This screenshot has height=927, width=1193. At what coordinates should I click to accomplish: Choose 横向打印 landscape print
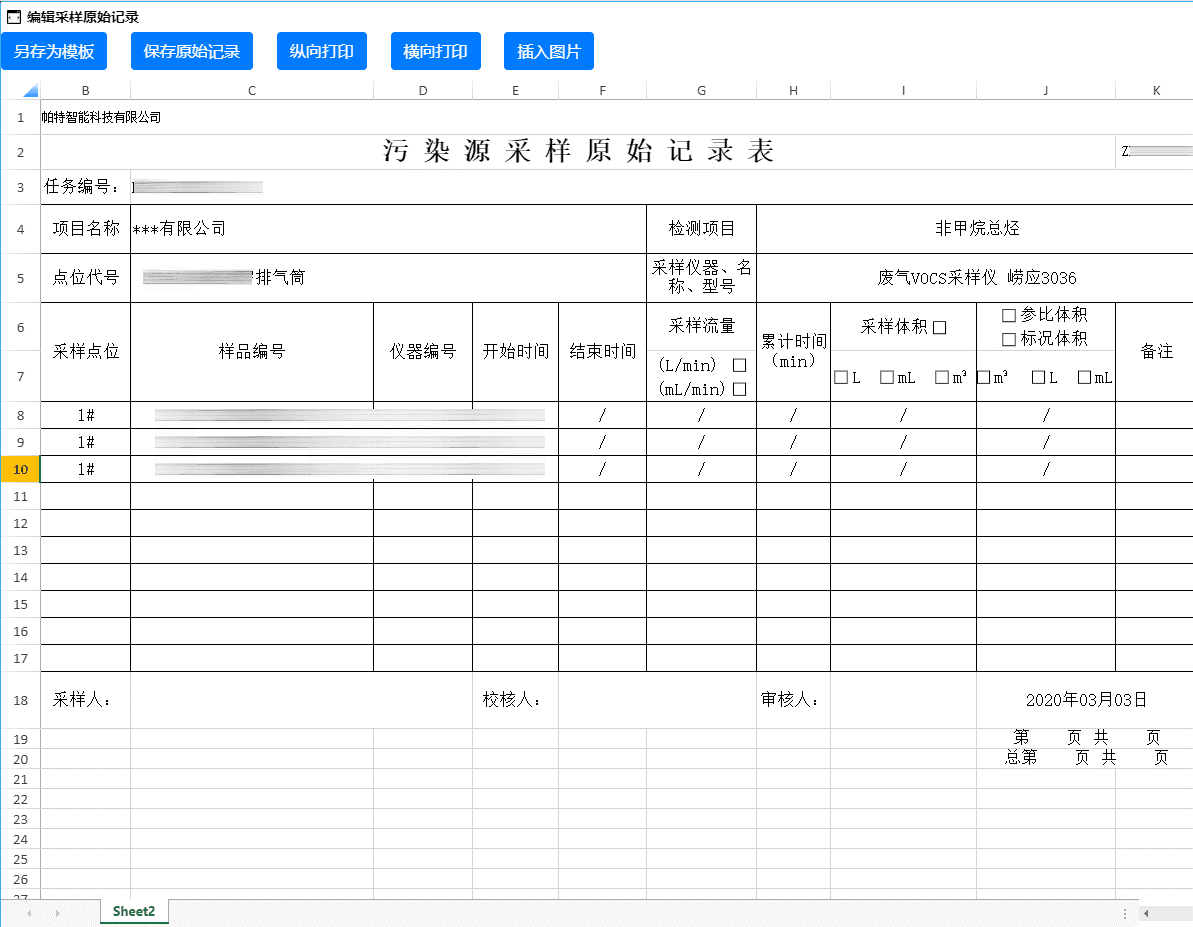(x=436, y=51)
